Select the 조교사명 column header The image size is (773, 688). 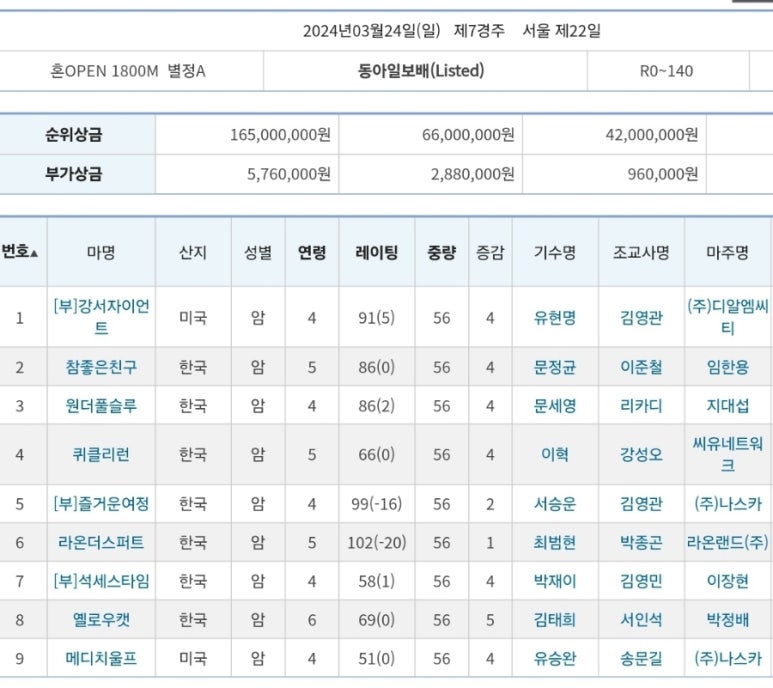pyautogui.click(x=641, y=252)
